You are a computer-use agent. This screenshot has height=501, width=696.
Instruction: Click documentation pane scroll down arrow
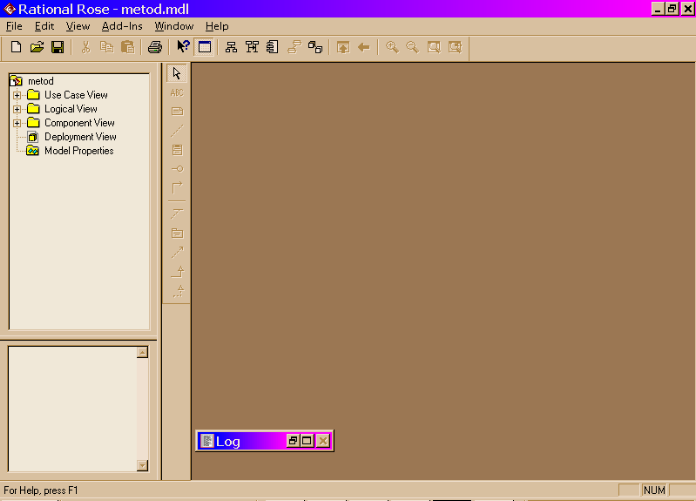[142, 465]
